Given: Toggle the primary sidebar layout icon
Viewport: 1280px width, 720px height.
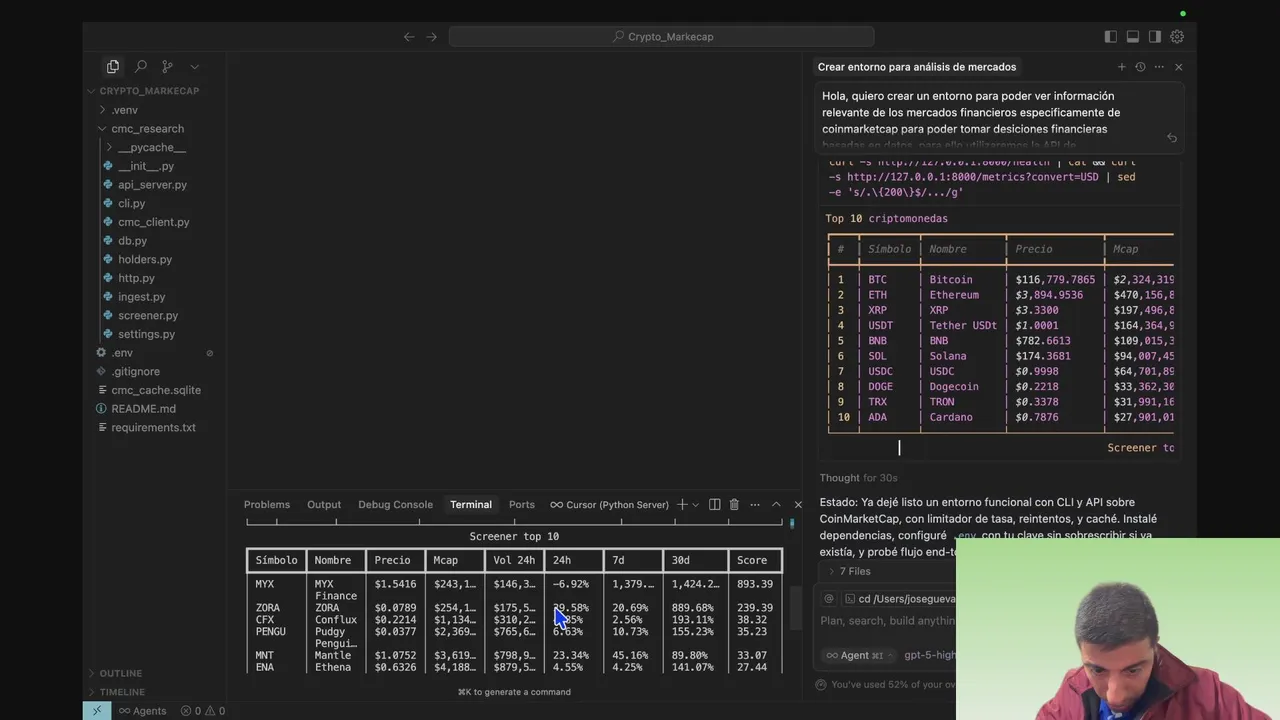Looking at the screenshot, I should click(1111, 36).
